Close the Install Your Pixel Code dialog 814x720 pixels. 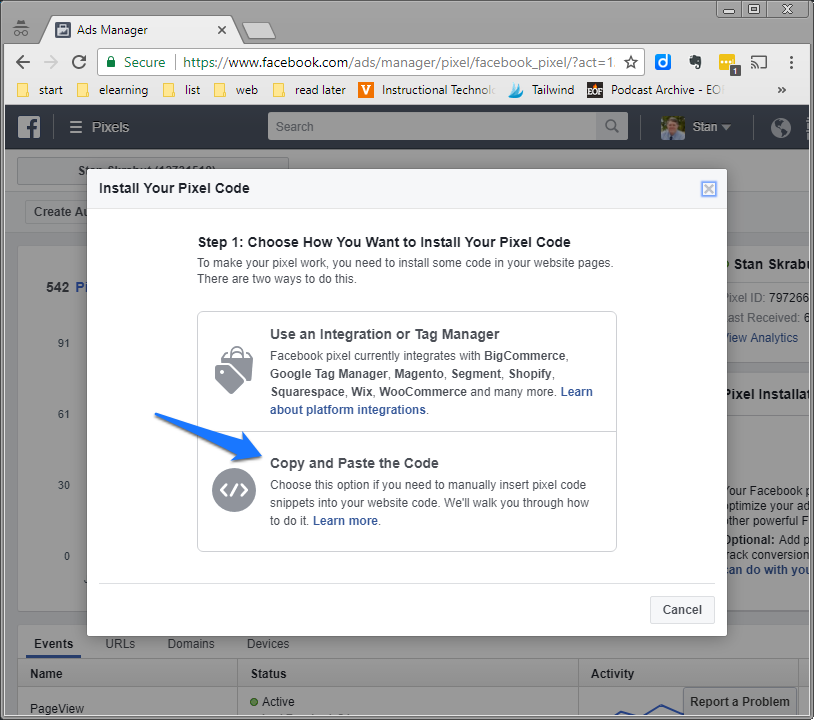[x=708, y=189]
